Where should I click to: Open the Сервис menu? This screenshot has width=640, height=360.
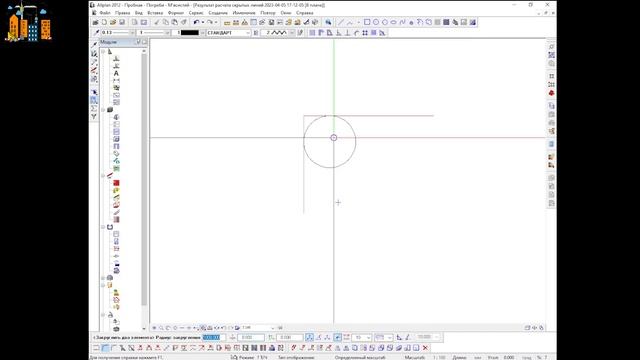click(196, 13)
